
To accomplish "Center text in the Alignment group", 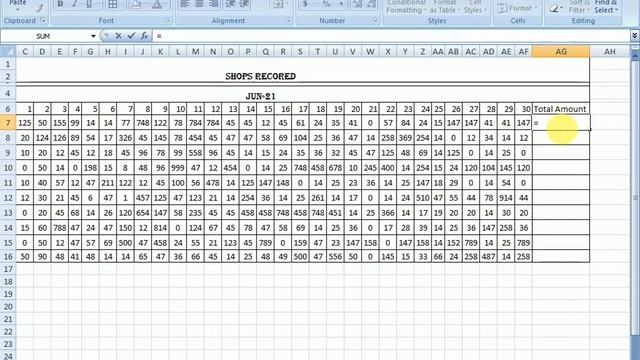I will tap(199, 4).
